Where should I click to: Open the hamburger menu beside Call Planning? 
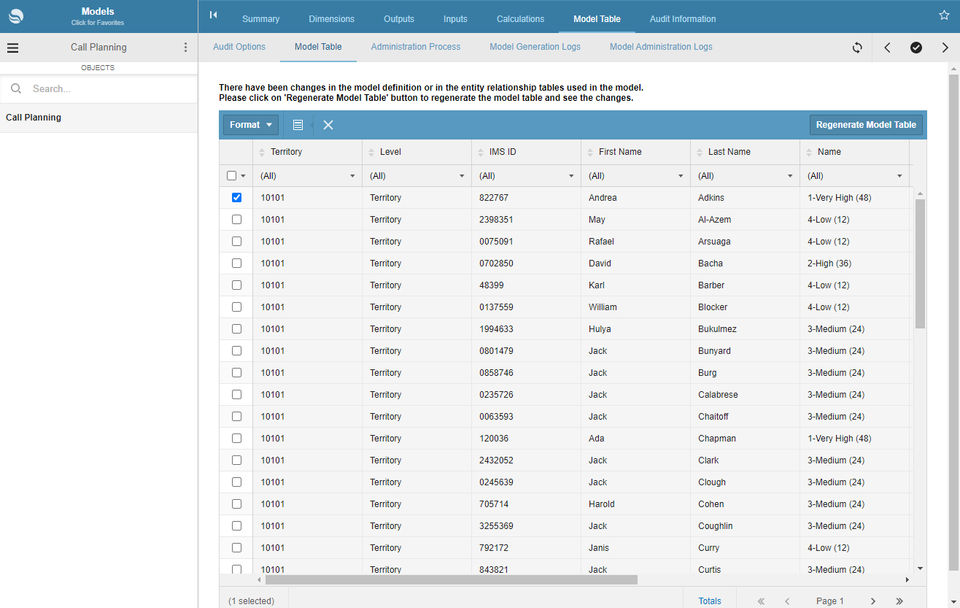click(x=13, y=47)
